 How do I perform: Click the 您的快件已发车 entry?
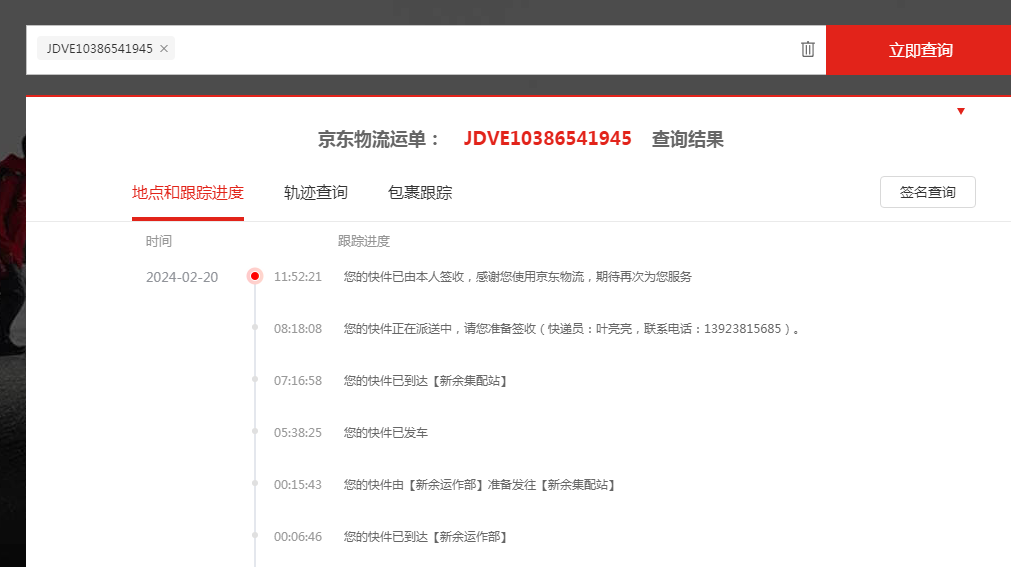tap(386, 433)
